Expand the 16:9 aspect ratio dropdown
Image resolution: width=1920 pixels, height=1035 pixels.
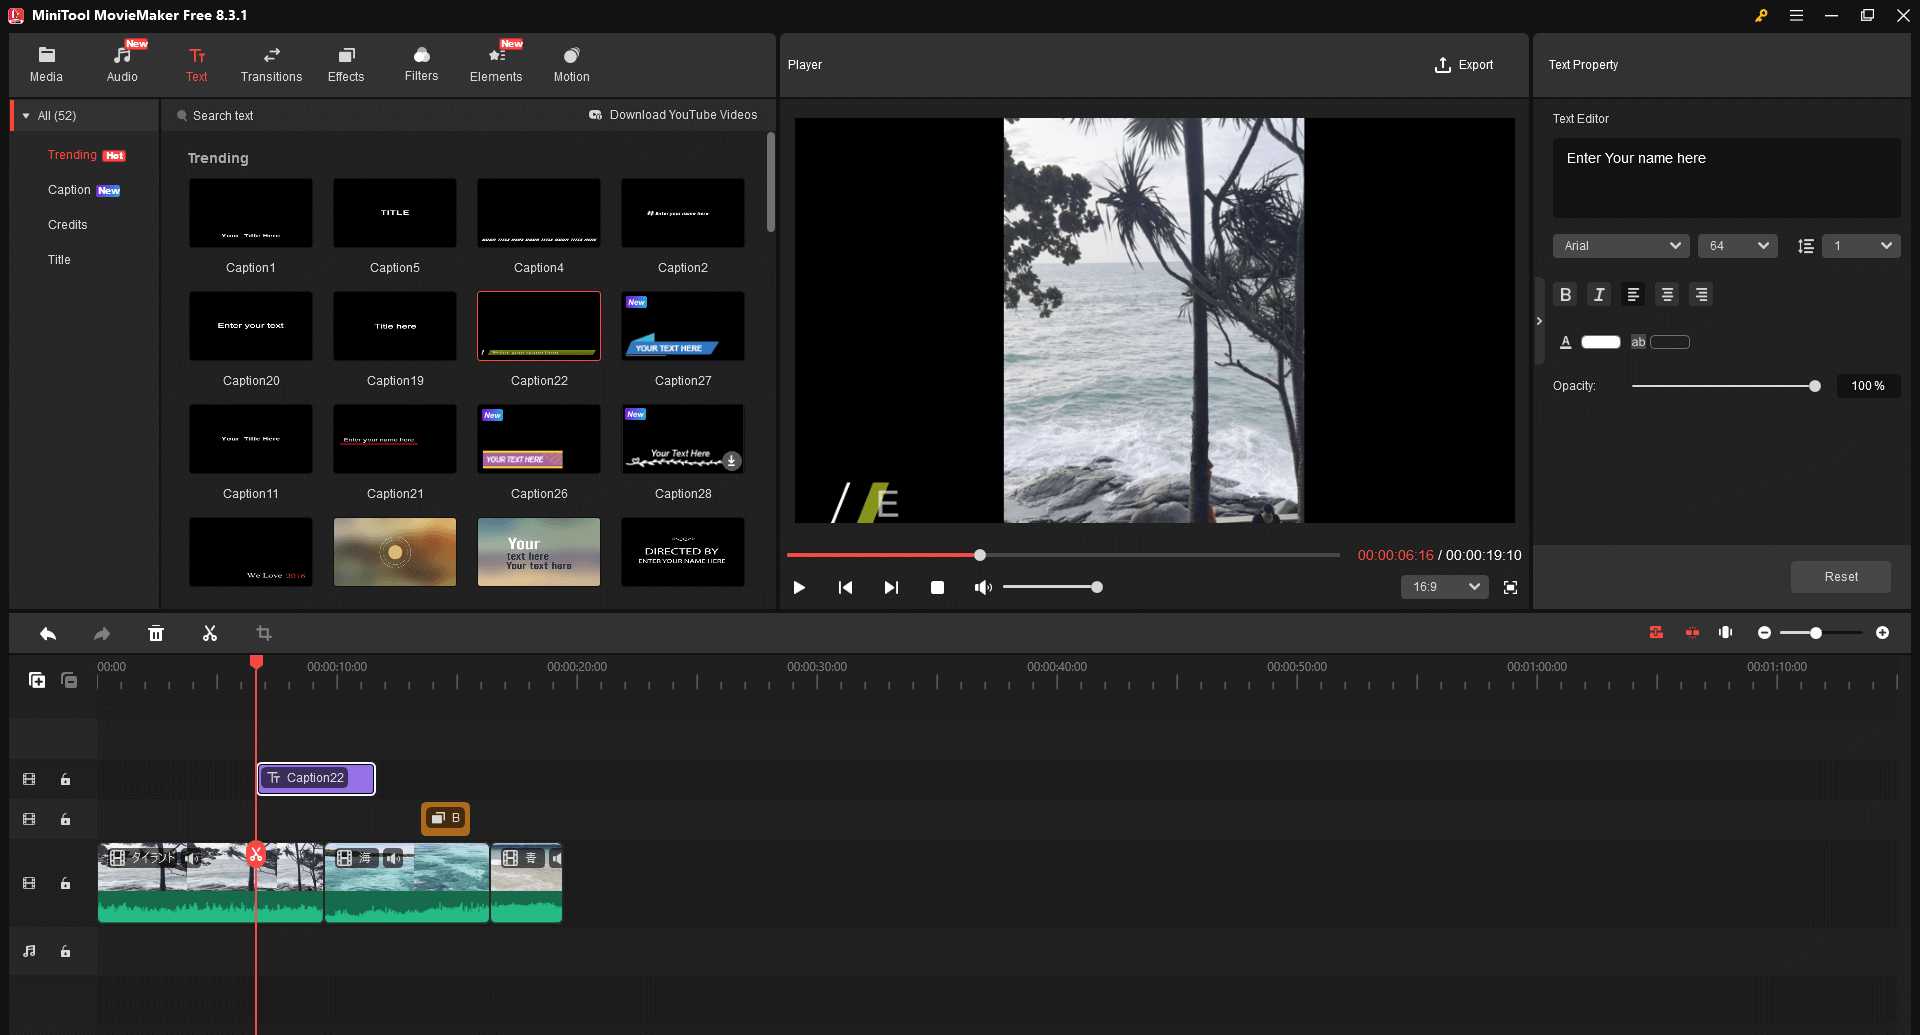(1444, 587)
